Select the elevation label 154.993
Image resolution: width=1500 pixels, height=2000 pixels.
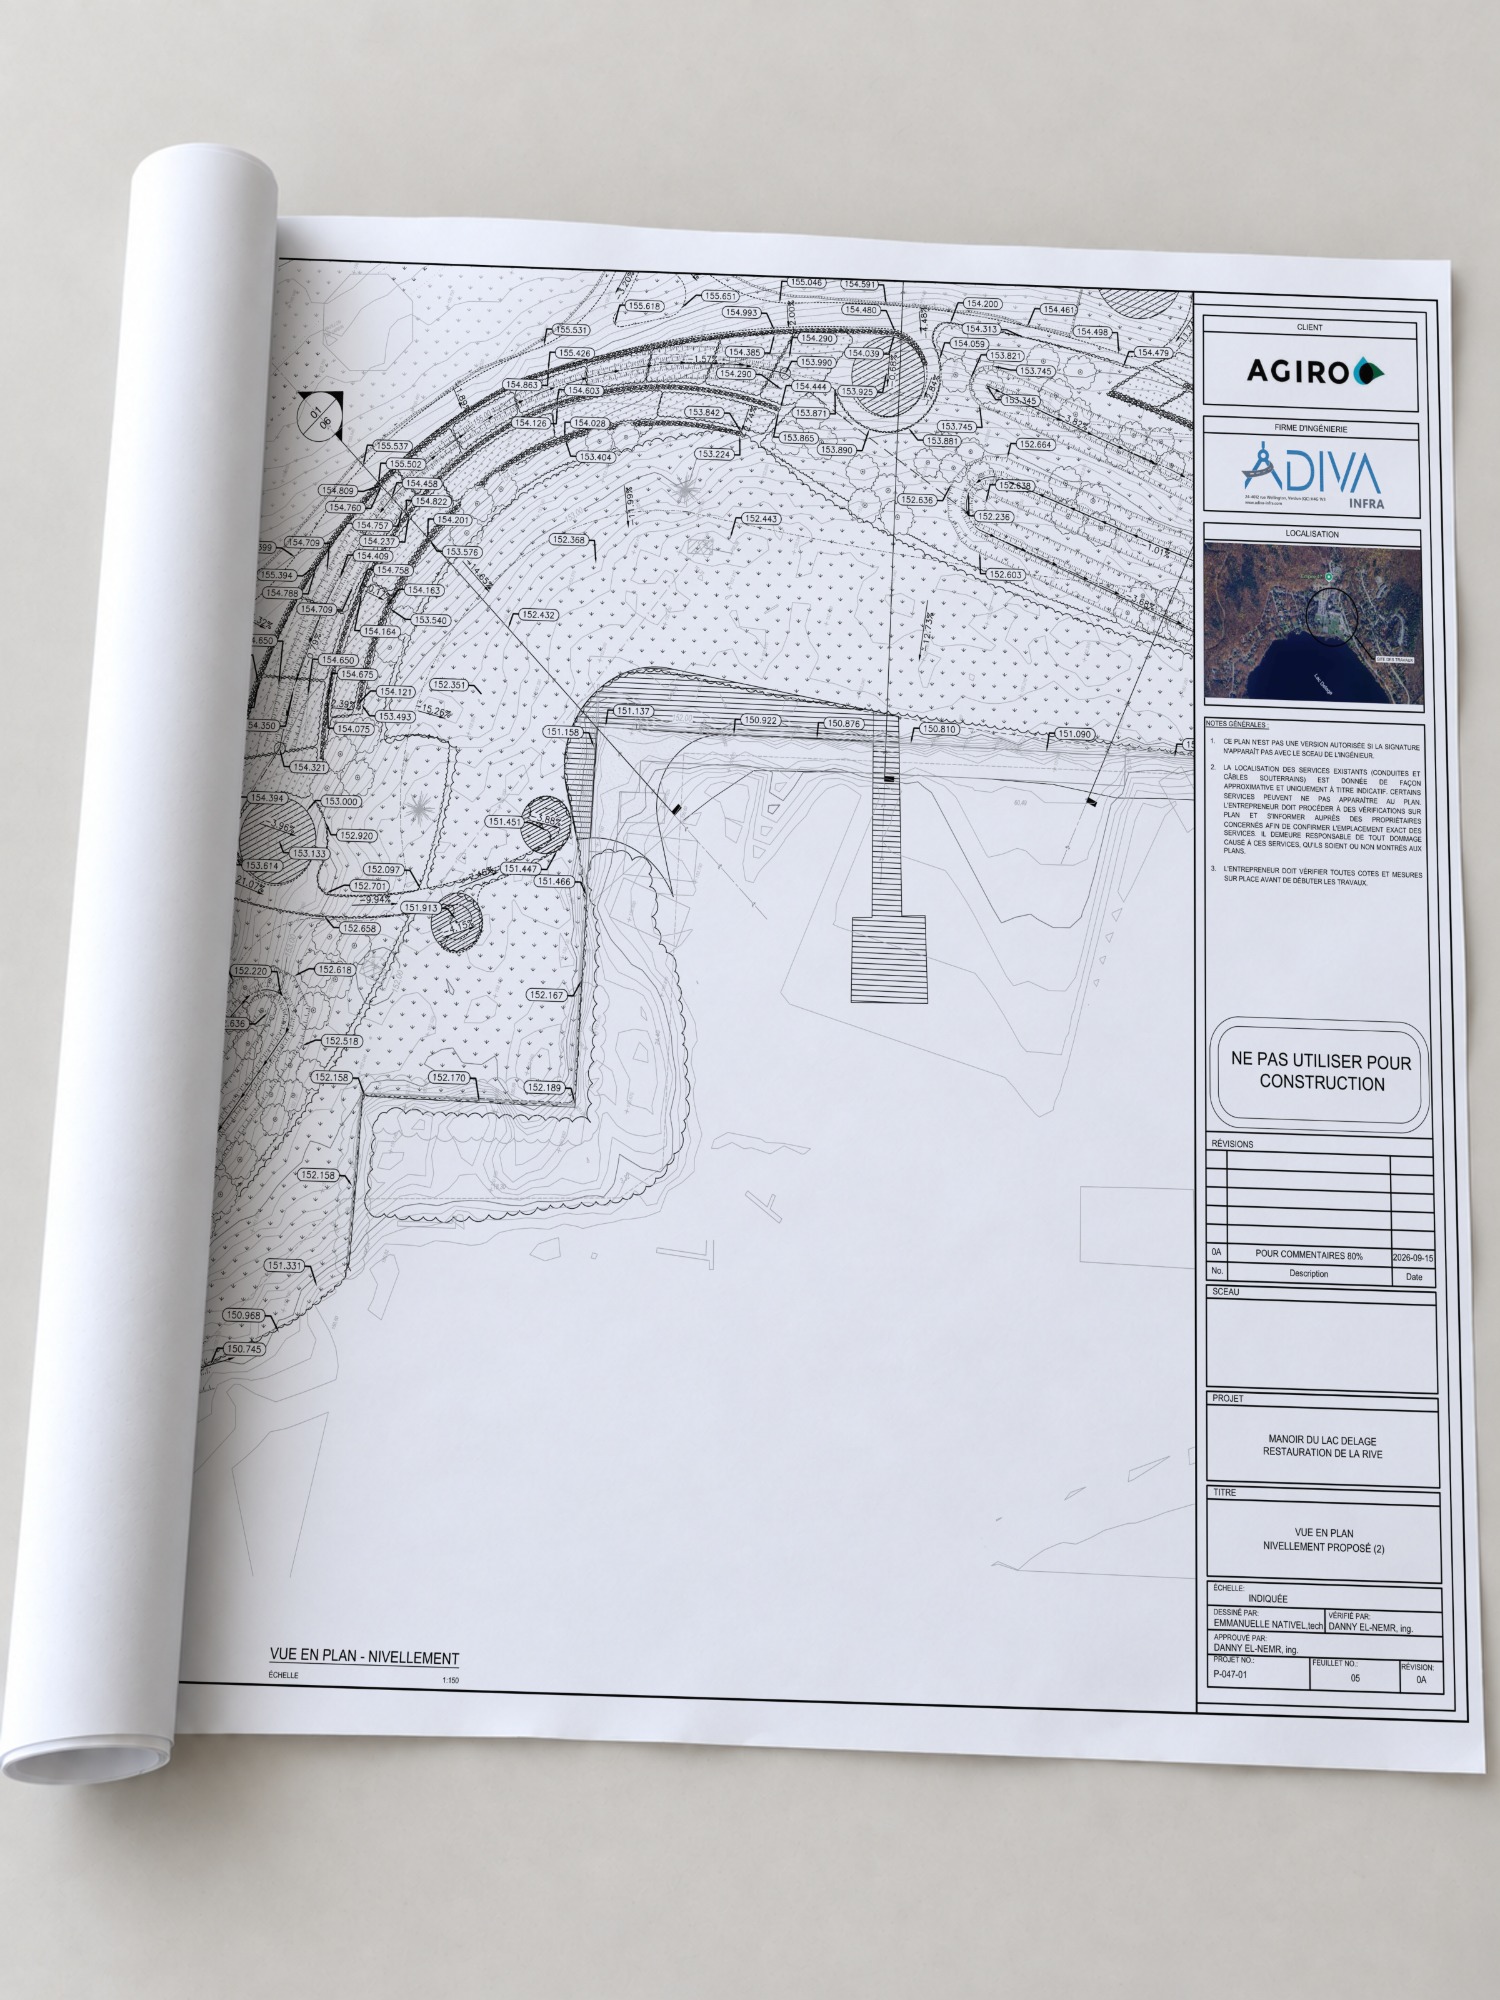(742, 313)
